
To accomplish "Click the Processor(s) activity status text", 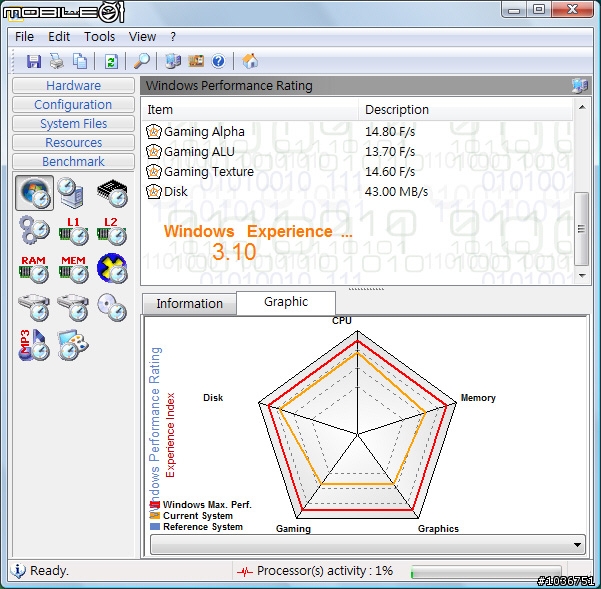I will [x=325, y=571].
